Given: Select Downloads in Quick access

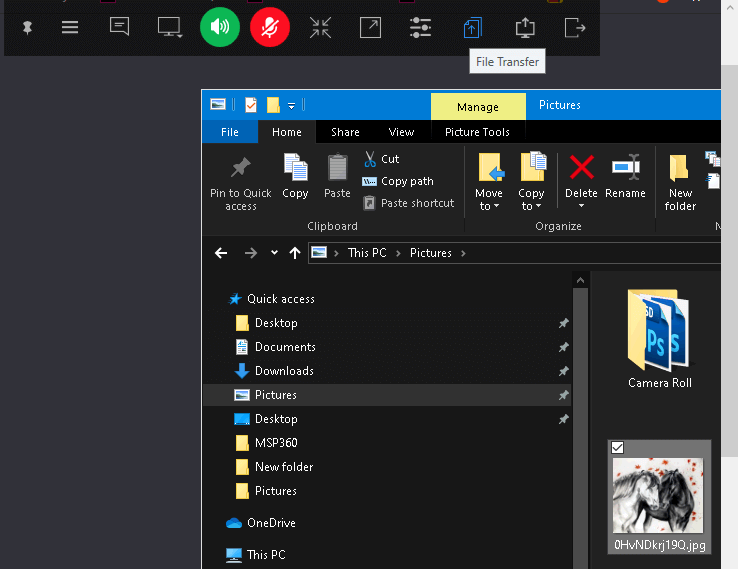Looking at the screenshot, I should pyautogui.click(x=283, y=371).
